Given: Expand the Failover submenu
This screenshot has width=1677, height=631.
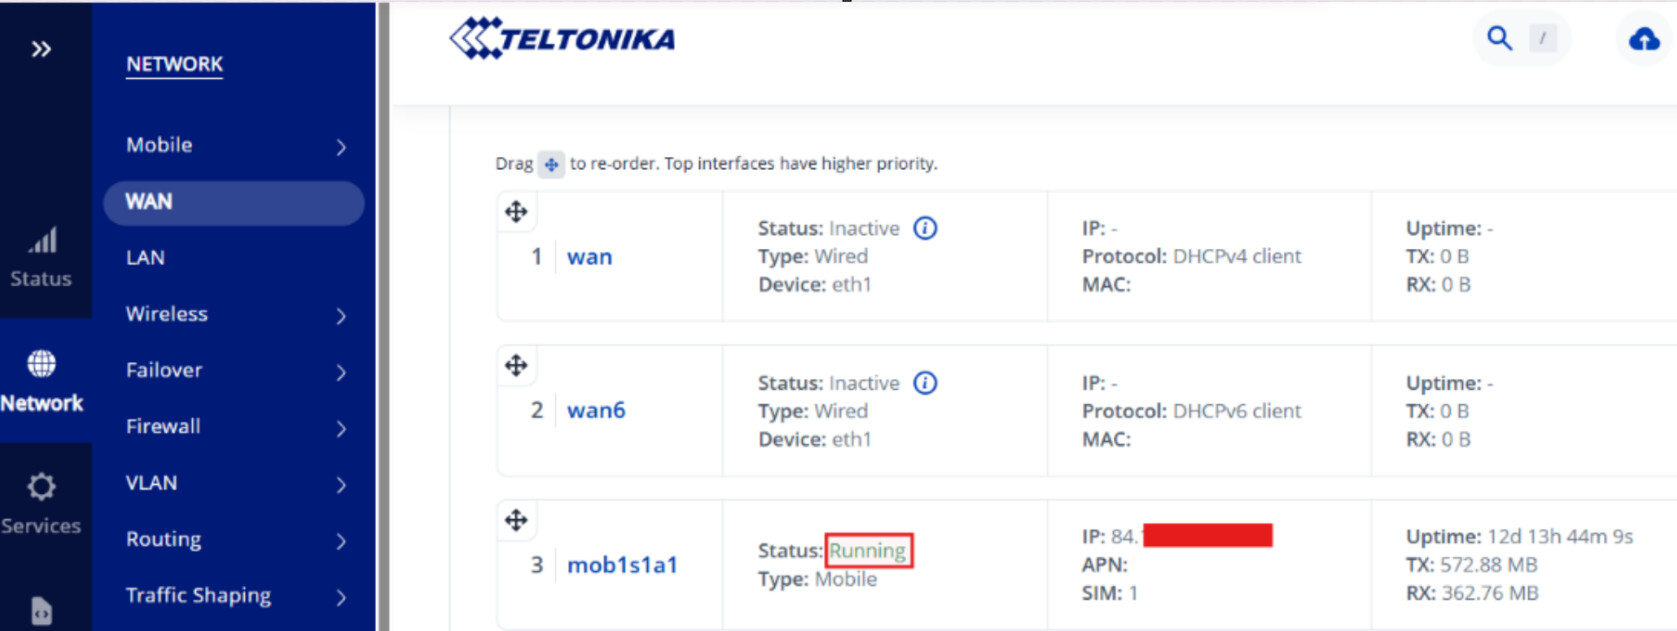Looking at the screenshot, I should (x=341, y=372).
